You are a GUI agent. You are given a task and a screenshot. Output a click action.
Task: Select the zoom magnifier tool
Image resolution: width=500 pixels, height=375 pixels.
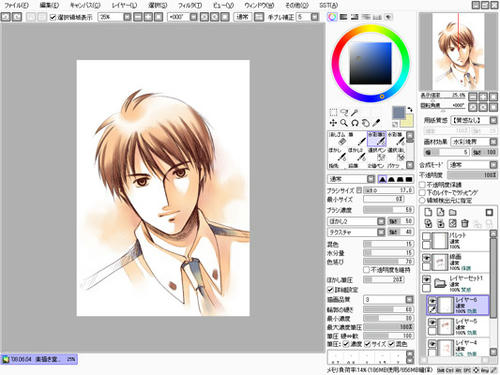point(344,123)
